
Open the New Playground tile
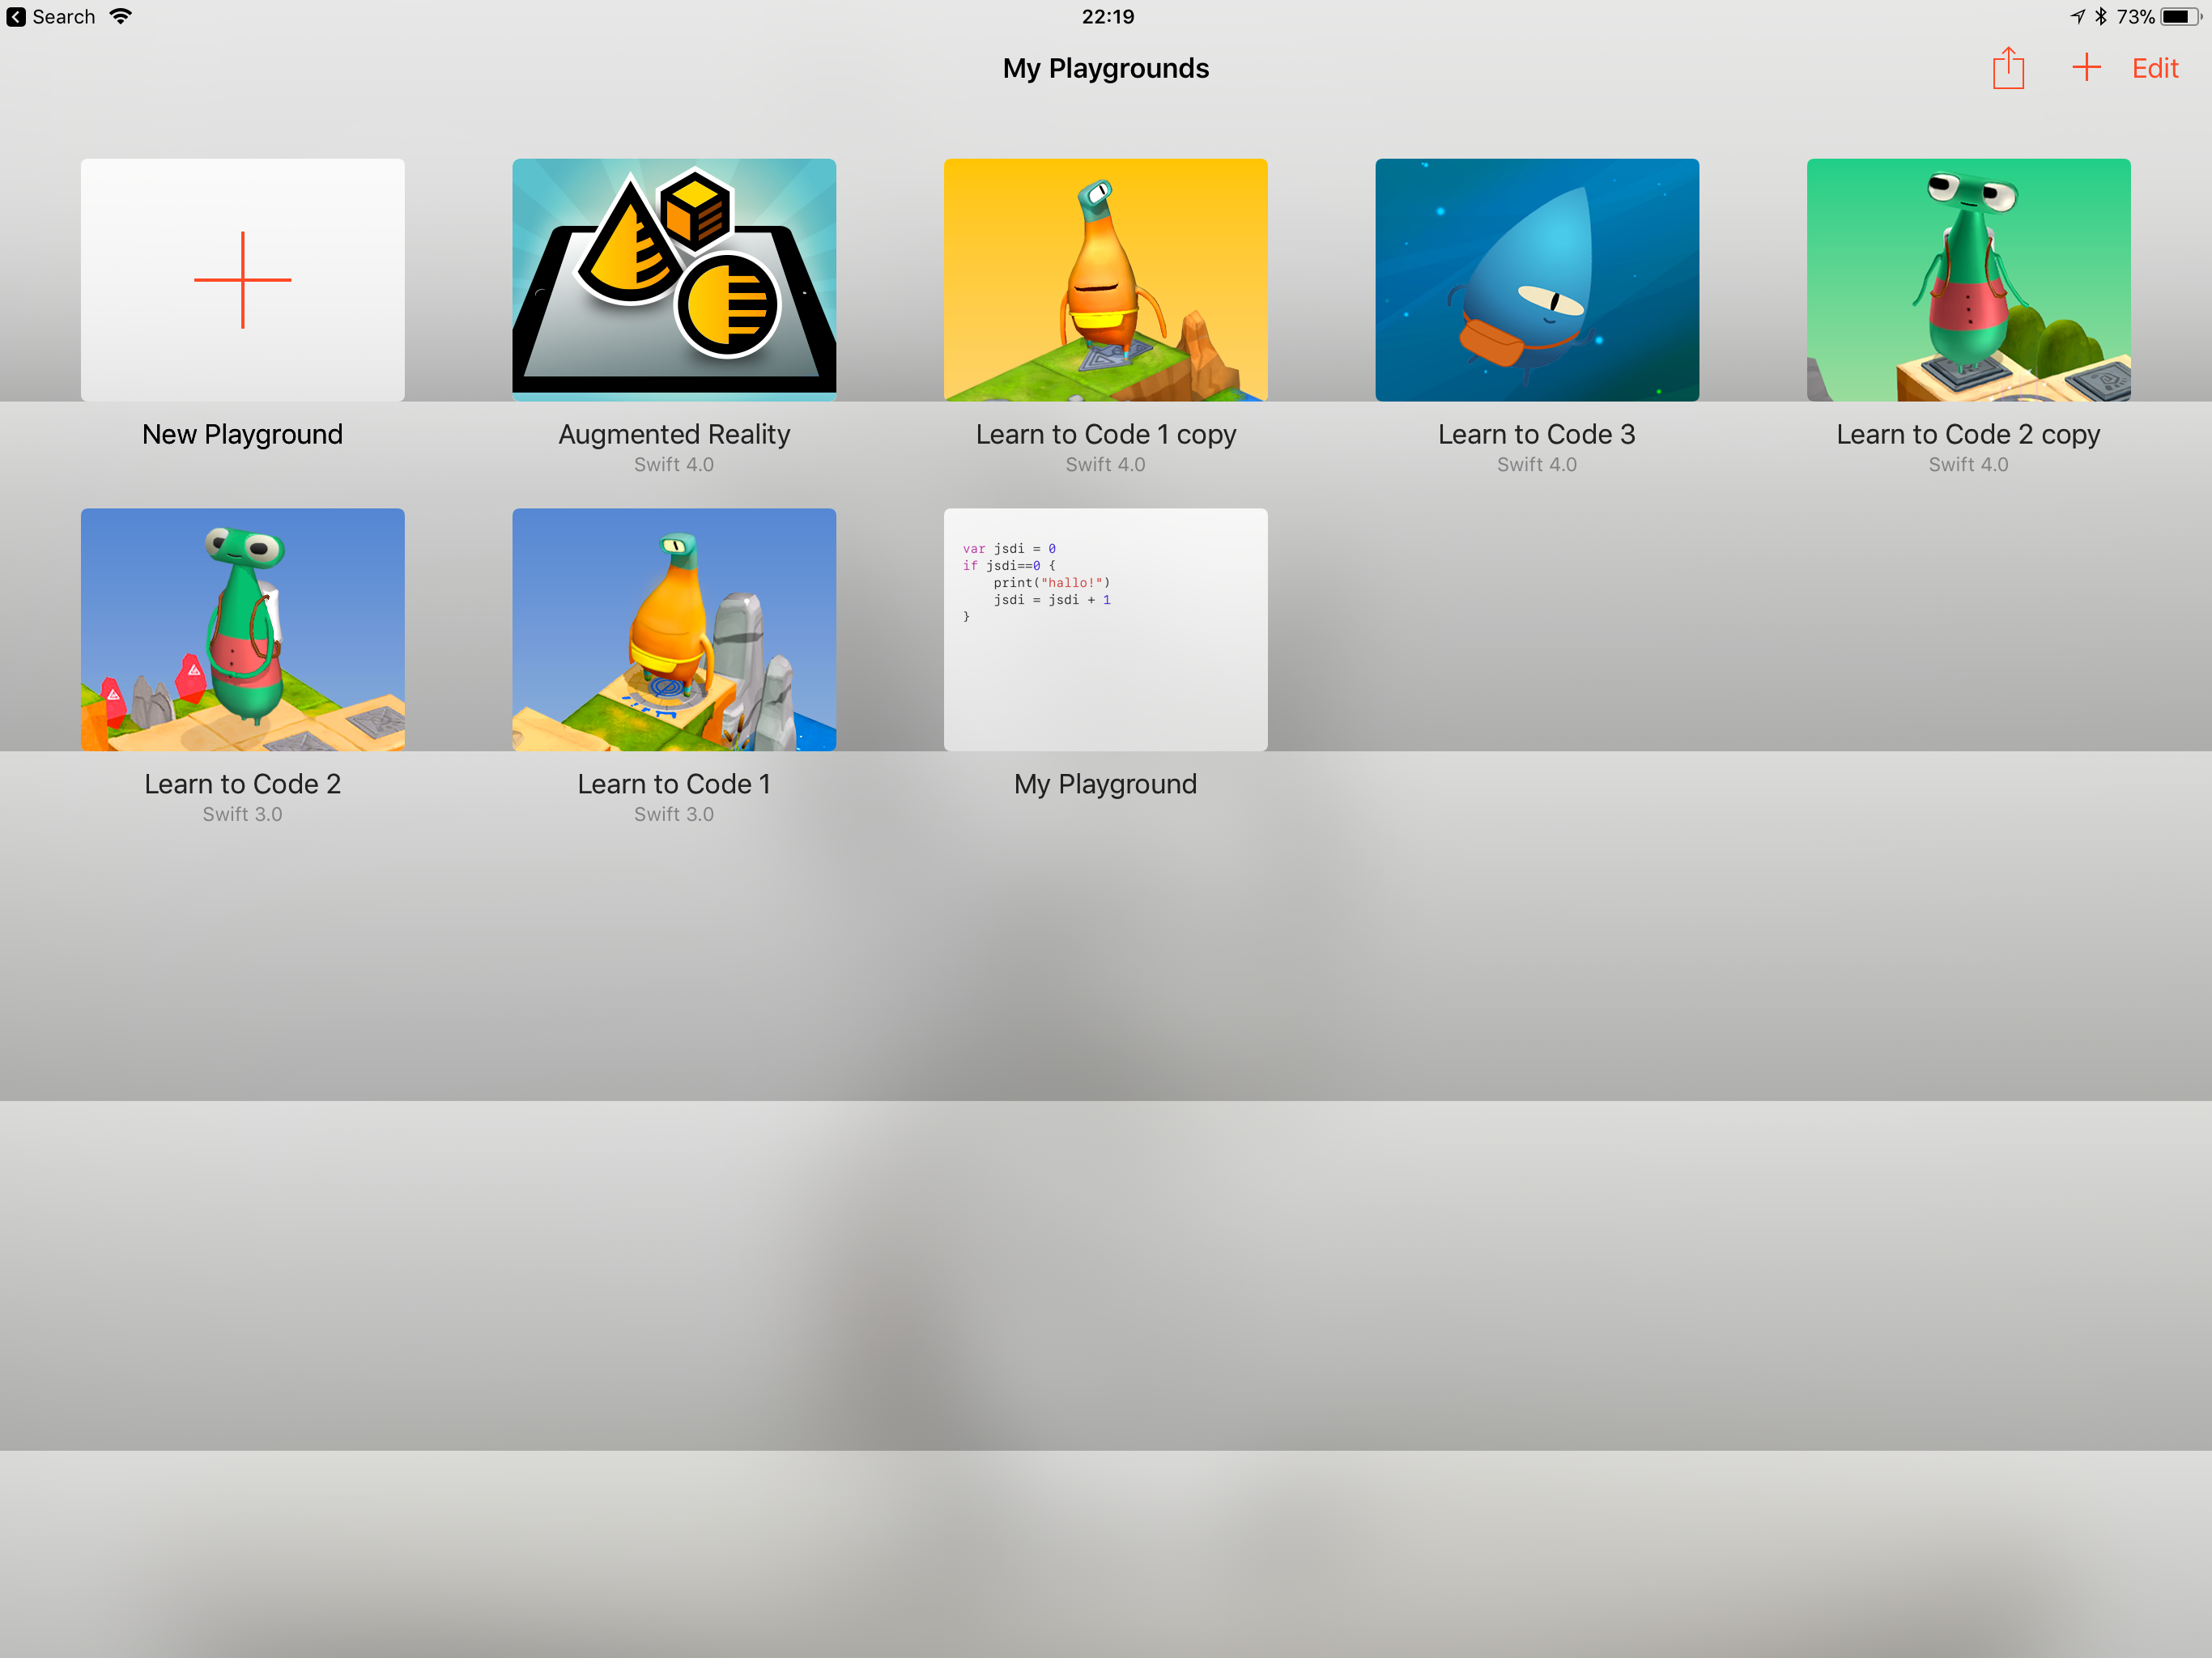243,280
